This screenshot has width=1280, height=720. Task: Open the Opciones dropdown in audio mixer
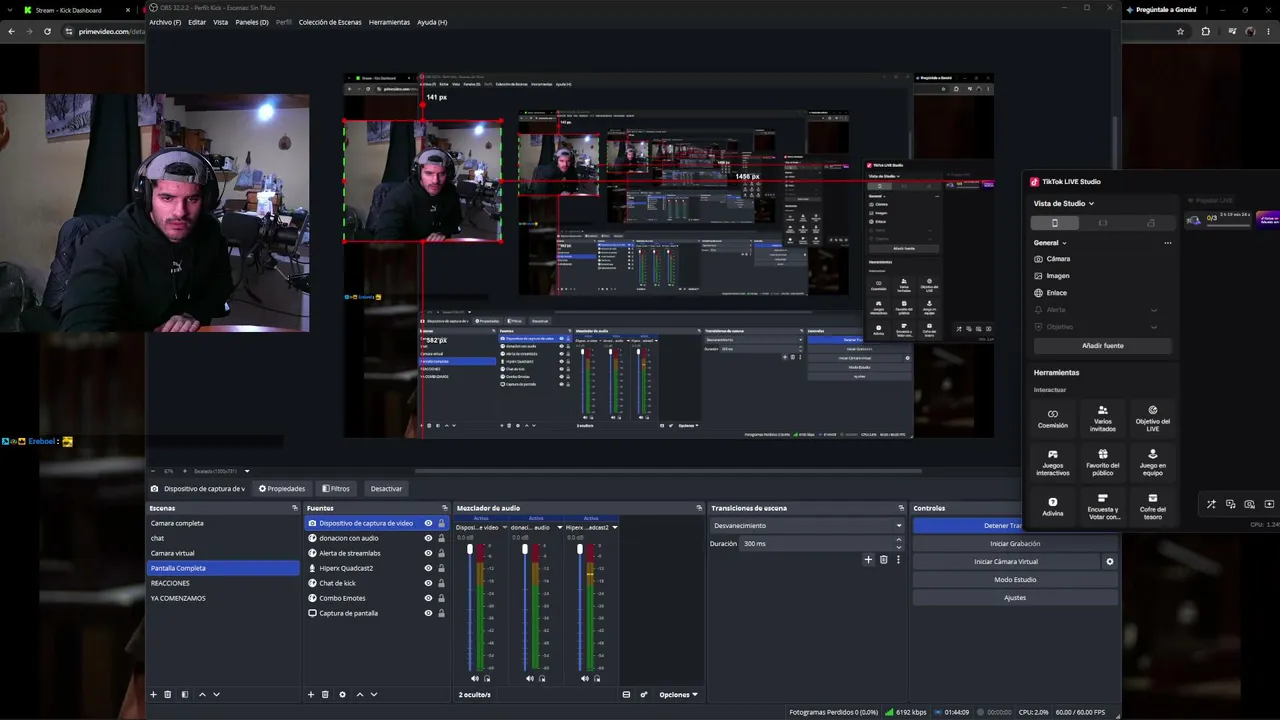[678, 694]
